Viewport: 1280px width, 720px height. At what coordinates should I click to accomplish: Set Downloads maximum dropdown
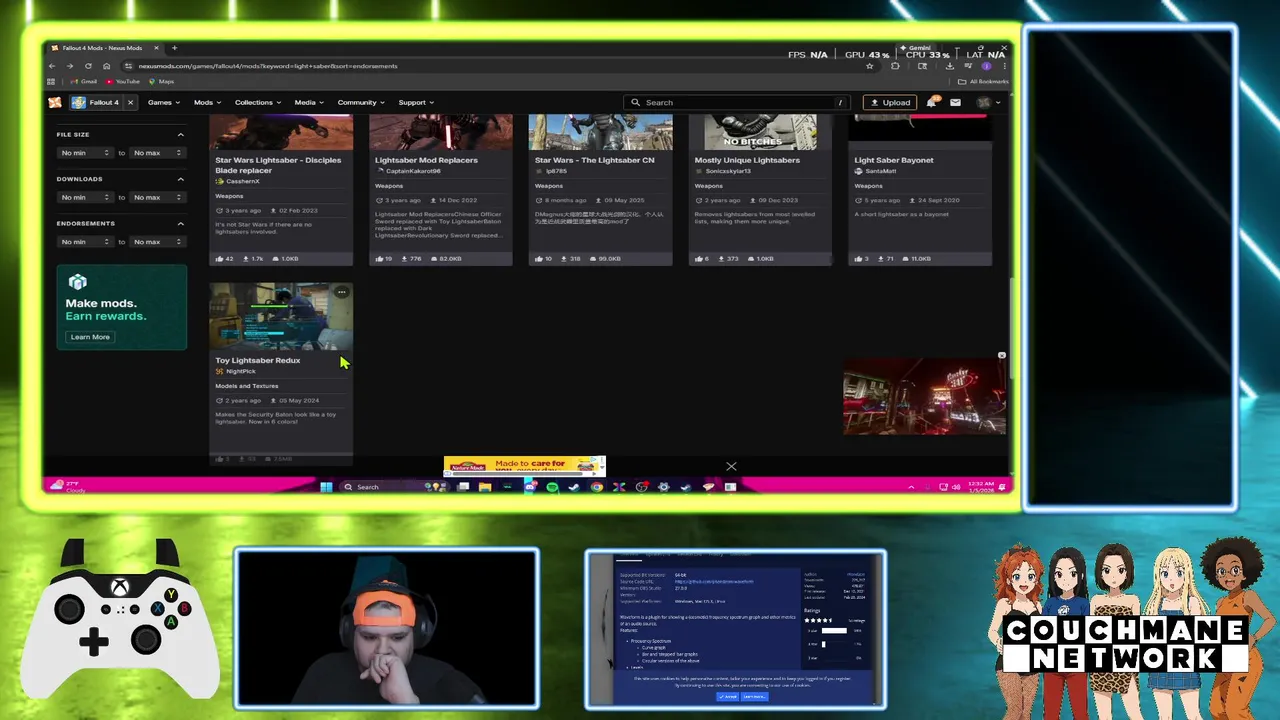[158, 197]
